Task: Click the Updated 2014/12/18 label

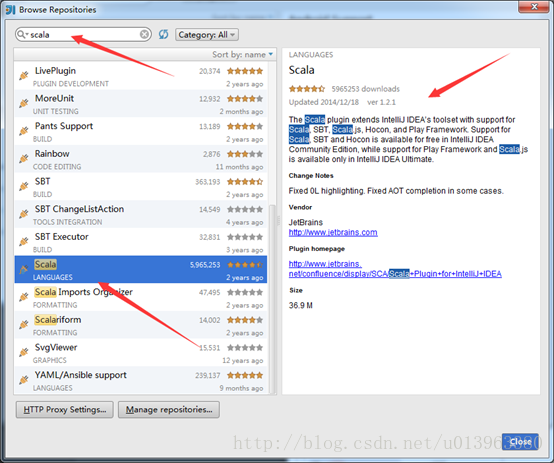Action: (x=324, y=102)
